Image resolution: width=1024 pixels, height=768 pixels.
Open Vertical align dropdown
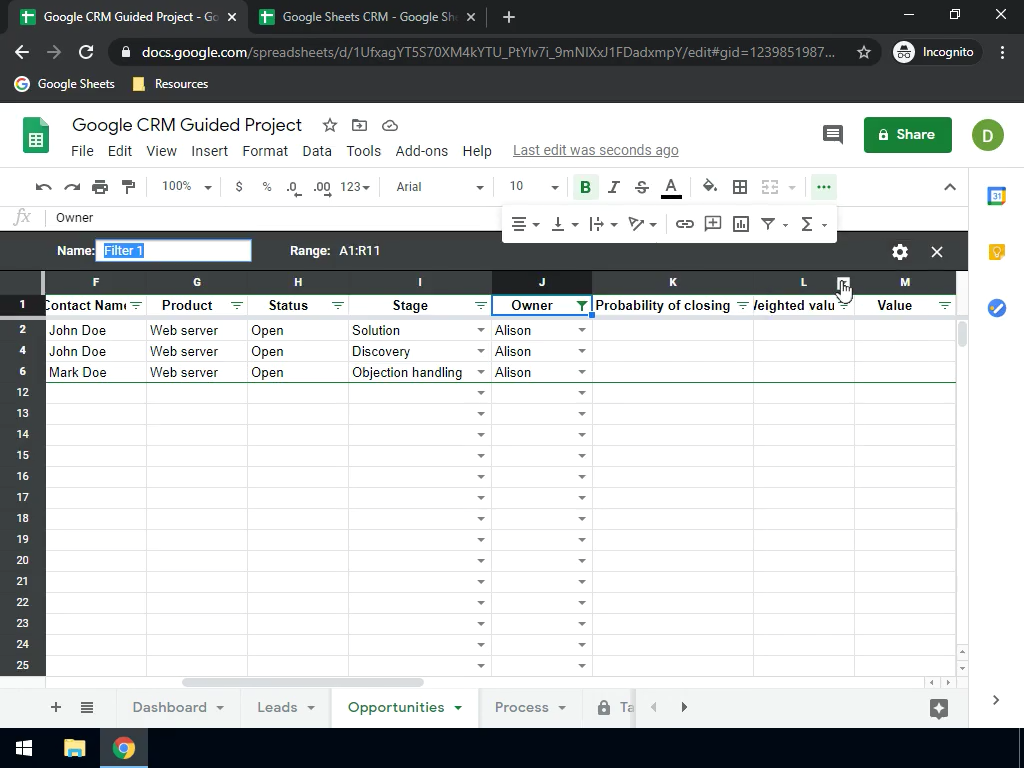point(565,225)
